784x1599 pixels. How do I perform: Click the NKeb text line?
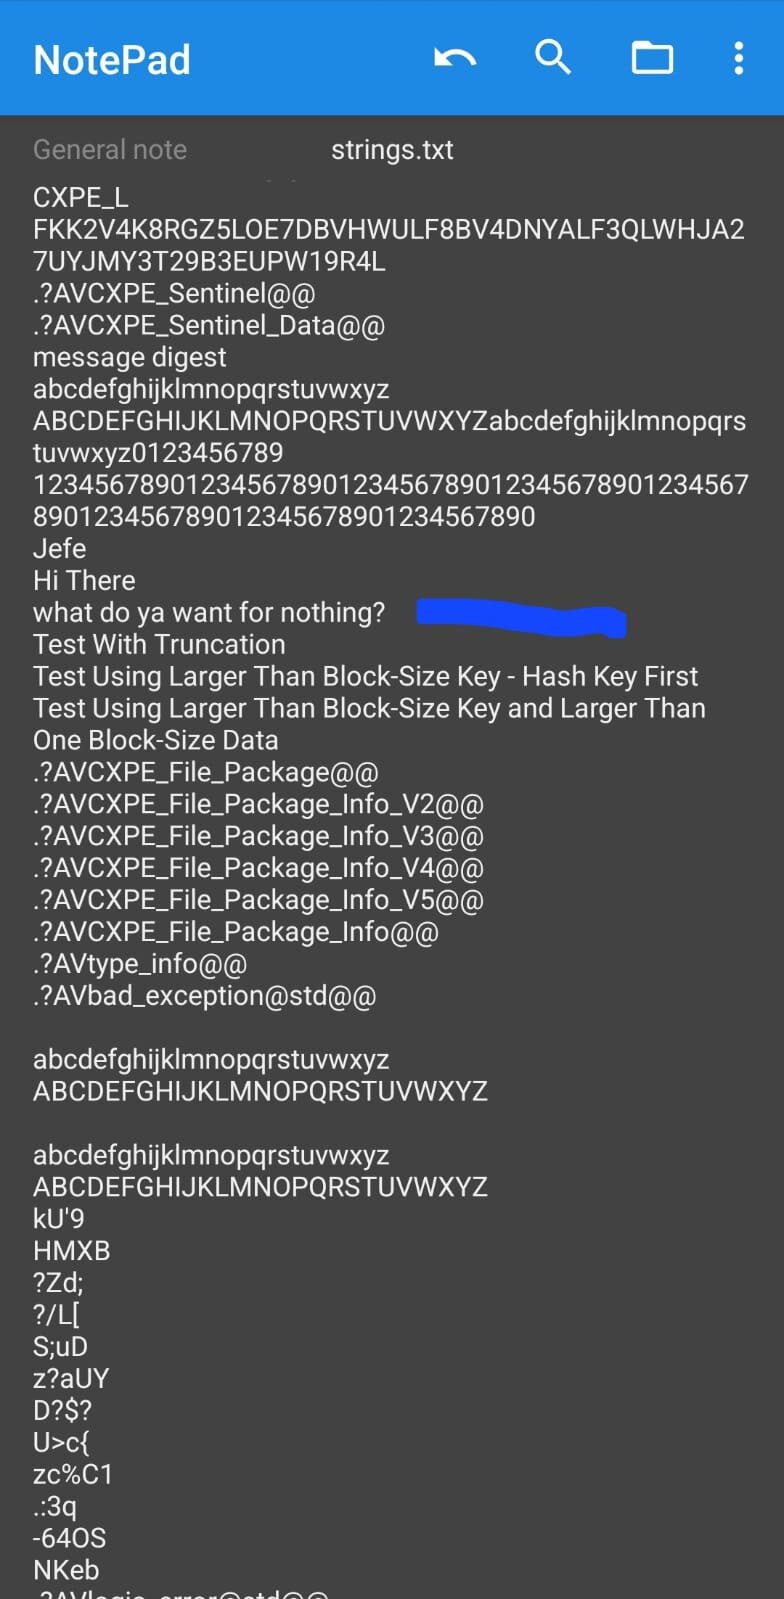[66, 1570]
